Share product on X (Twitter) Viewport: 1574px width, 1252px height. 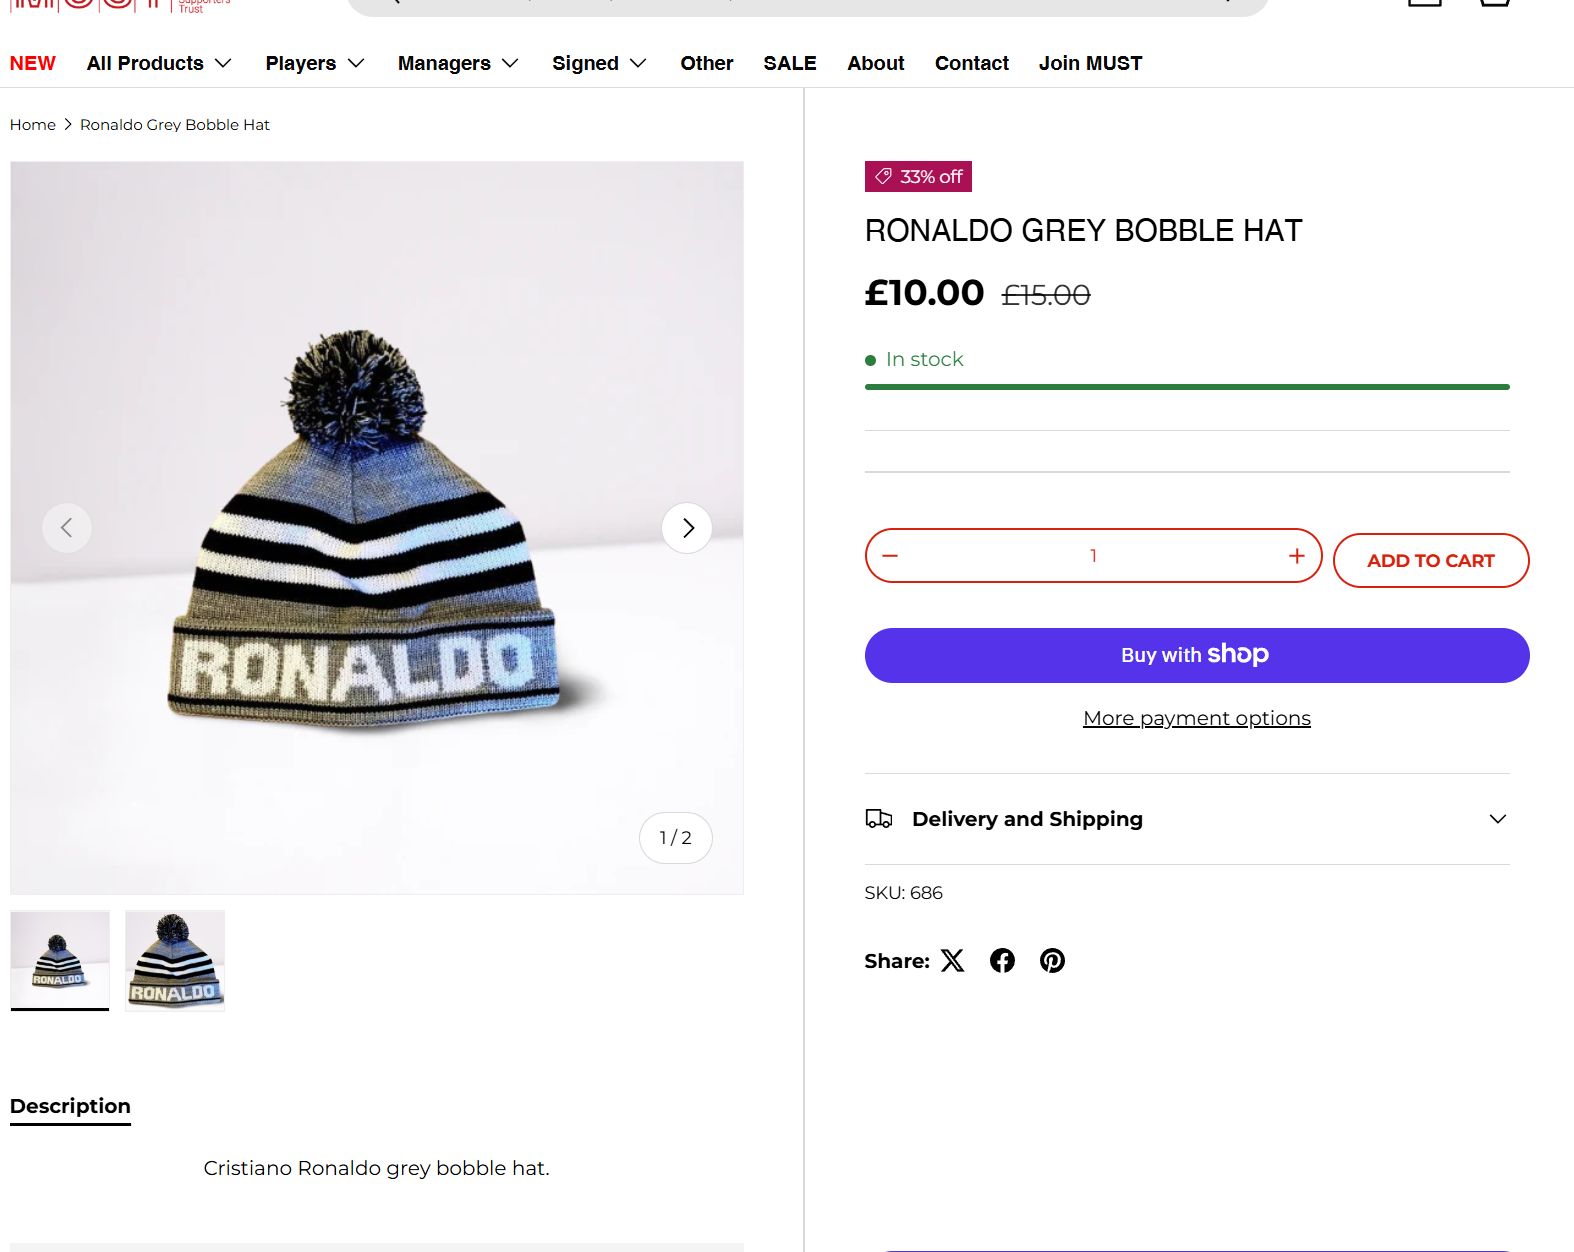(953, 961)
